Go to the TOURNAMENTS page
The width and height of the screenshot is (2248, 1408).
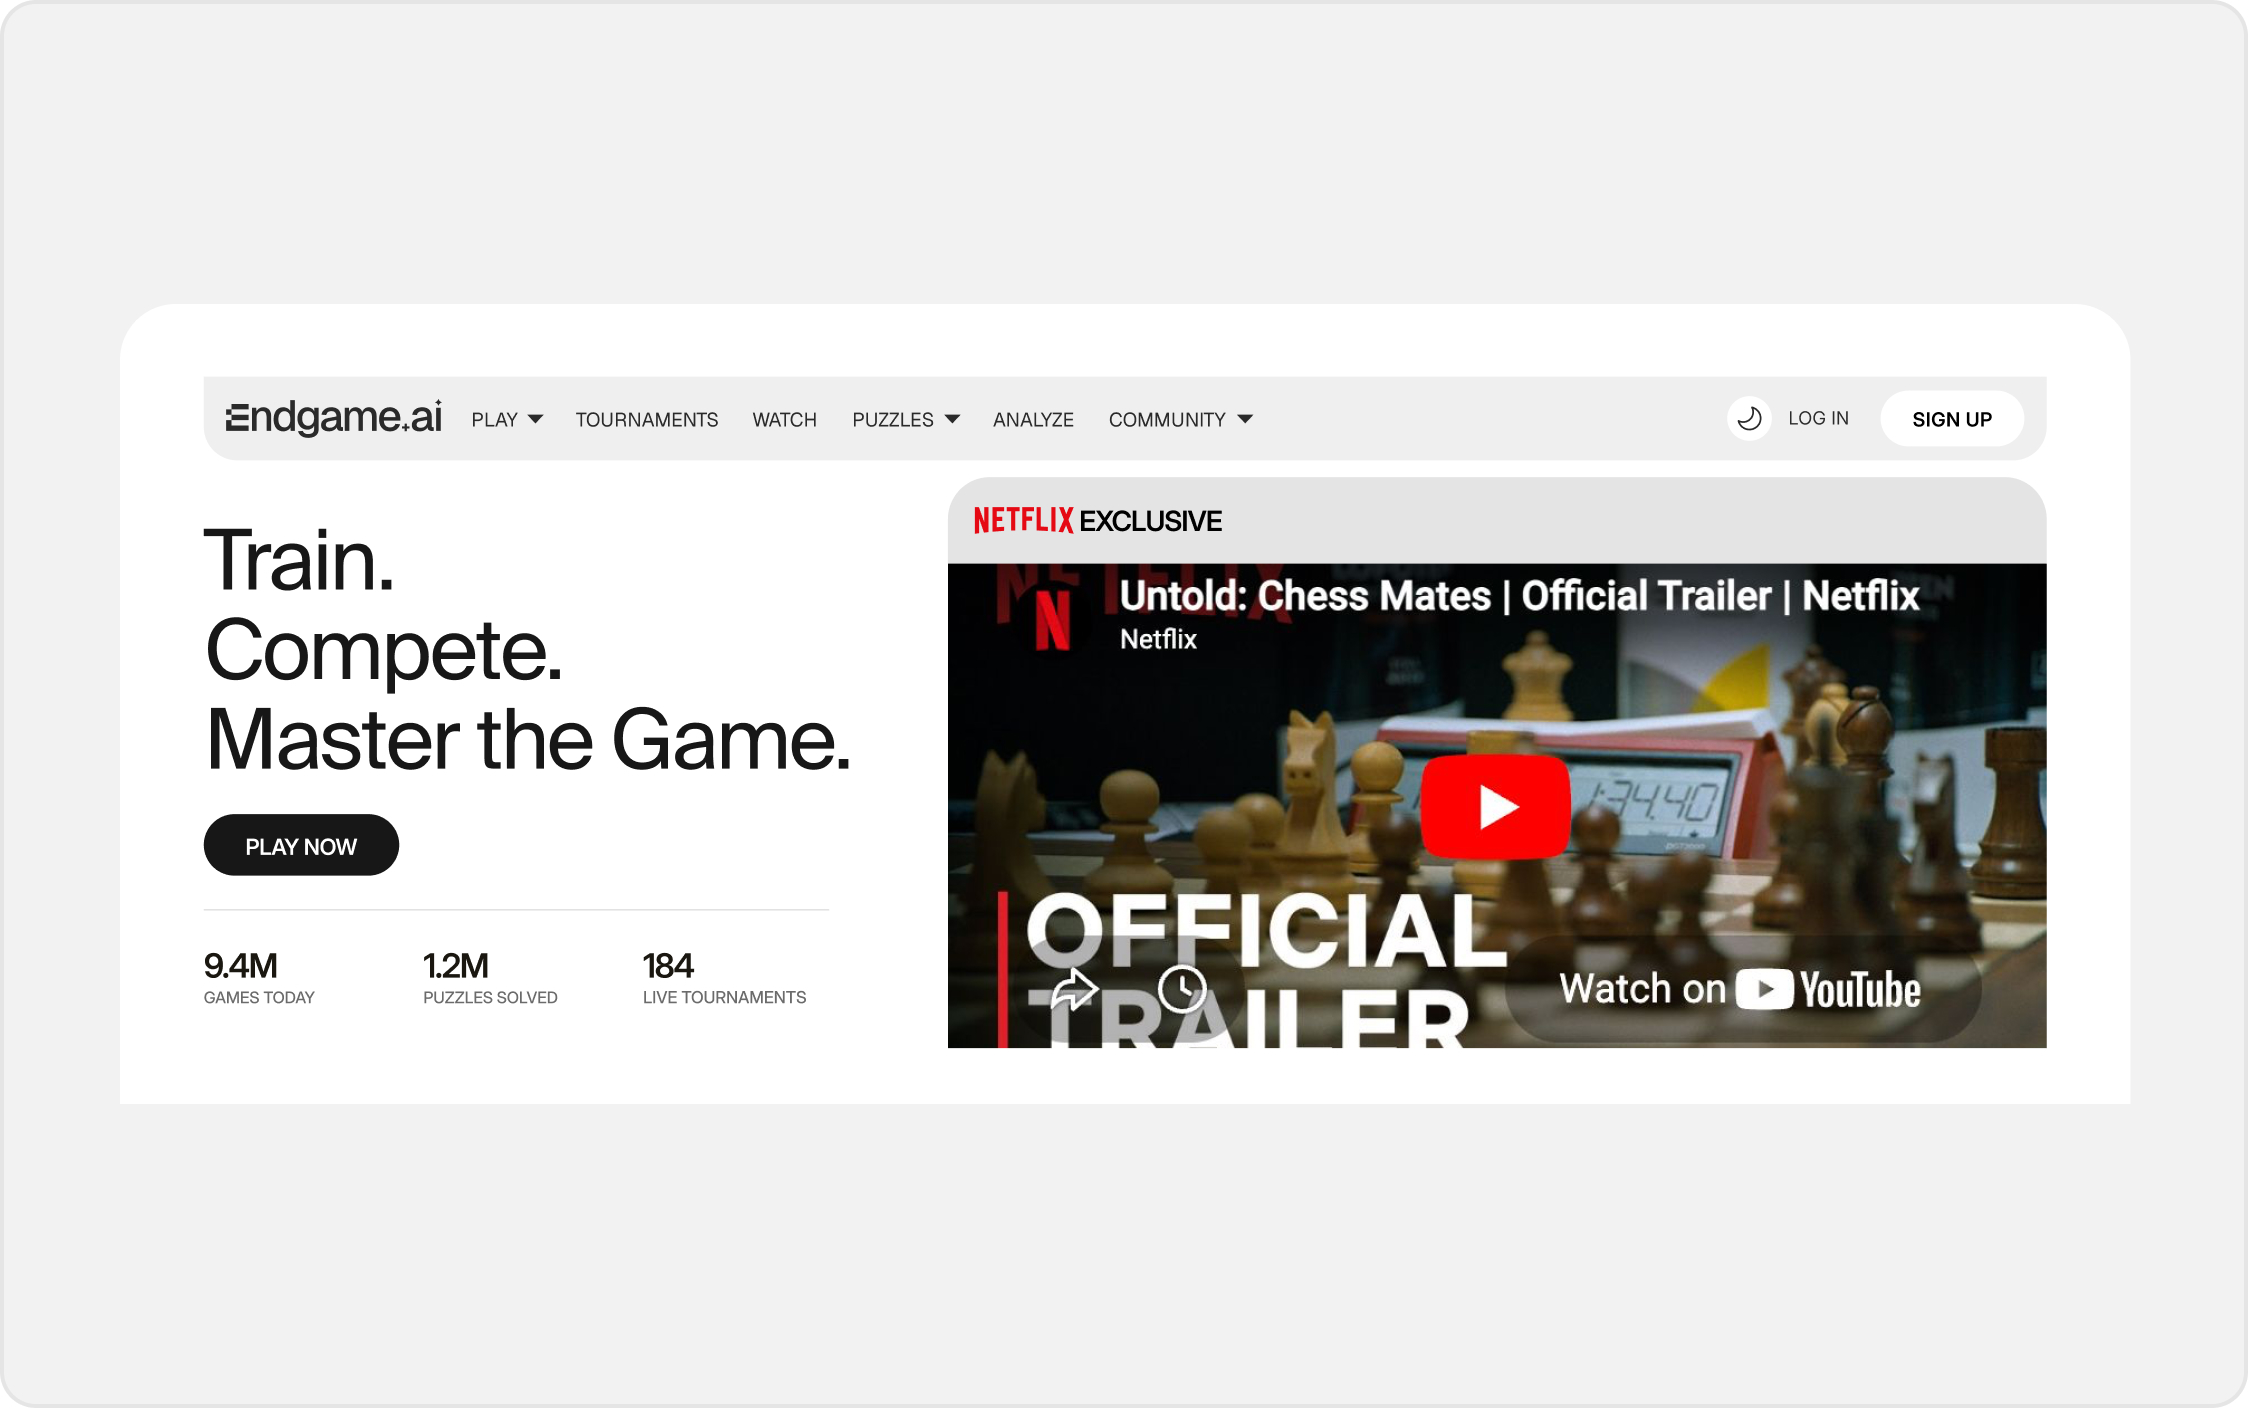pyautogui.click(x=647, y=419)
